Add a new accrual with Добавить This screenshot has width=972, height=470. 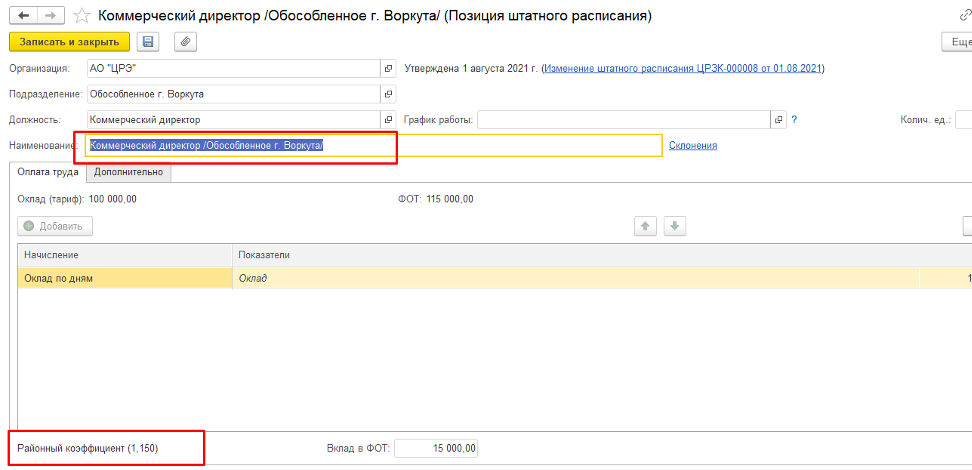[55, 226]
